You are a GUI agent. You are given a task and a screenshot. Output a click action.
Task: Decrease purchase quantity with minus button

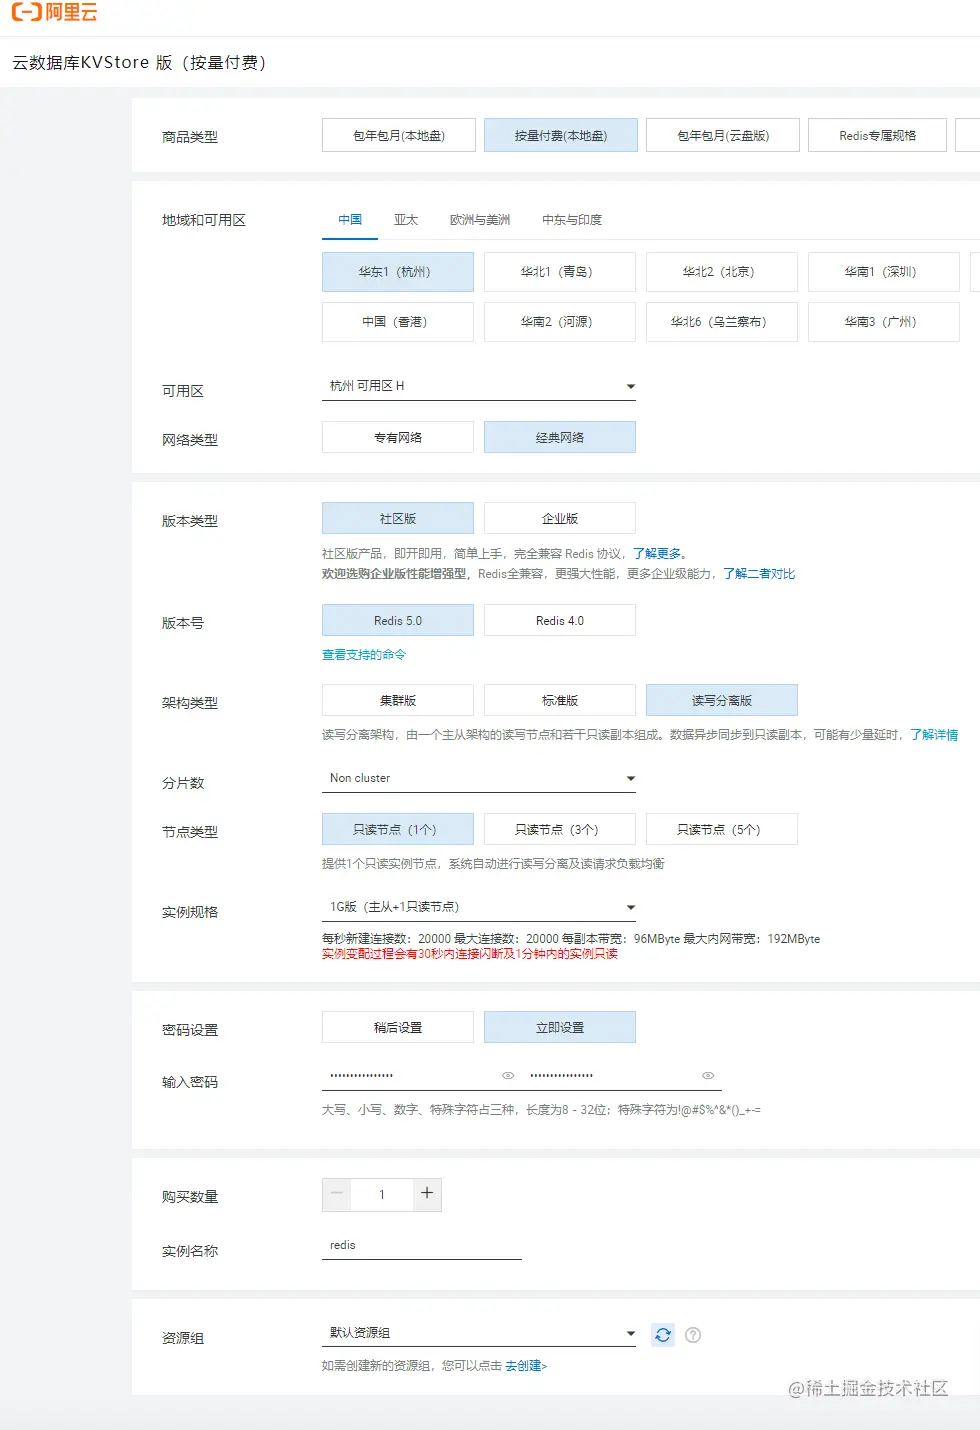pyautogui.click(x=338, y=1194)
